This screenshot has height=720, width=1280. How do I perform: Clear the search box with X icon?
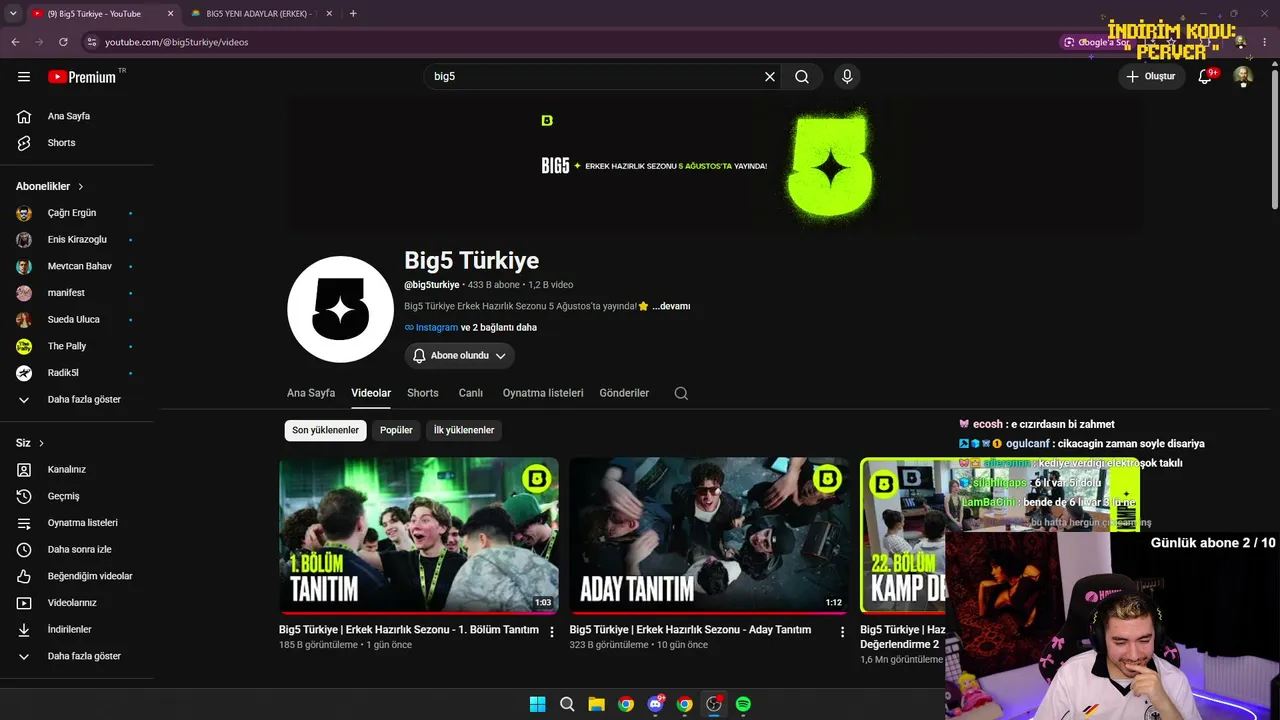pyautogui.click(x=770, y=77)
